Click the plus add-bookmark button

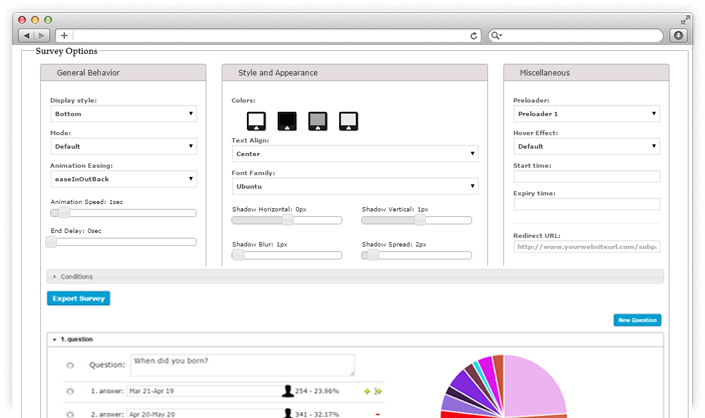click(64, 36)
